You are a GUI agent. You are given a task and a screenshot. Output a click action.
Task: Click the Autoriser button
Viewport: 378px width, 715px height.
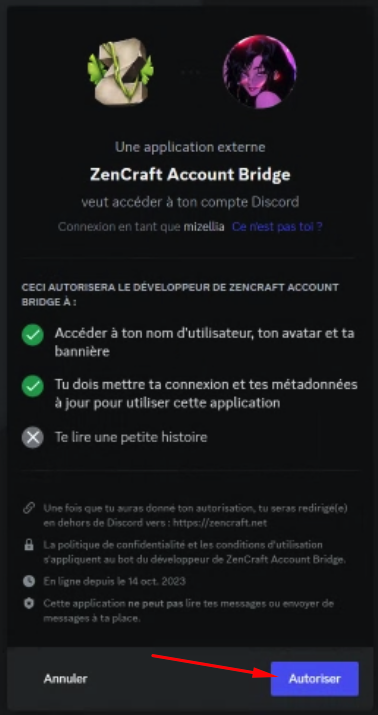(x=315, y=679)
